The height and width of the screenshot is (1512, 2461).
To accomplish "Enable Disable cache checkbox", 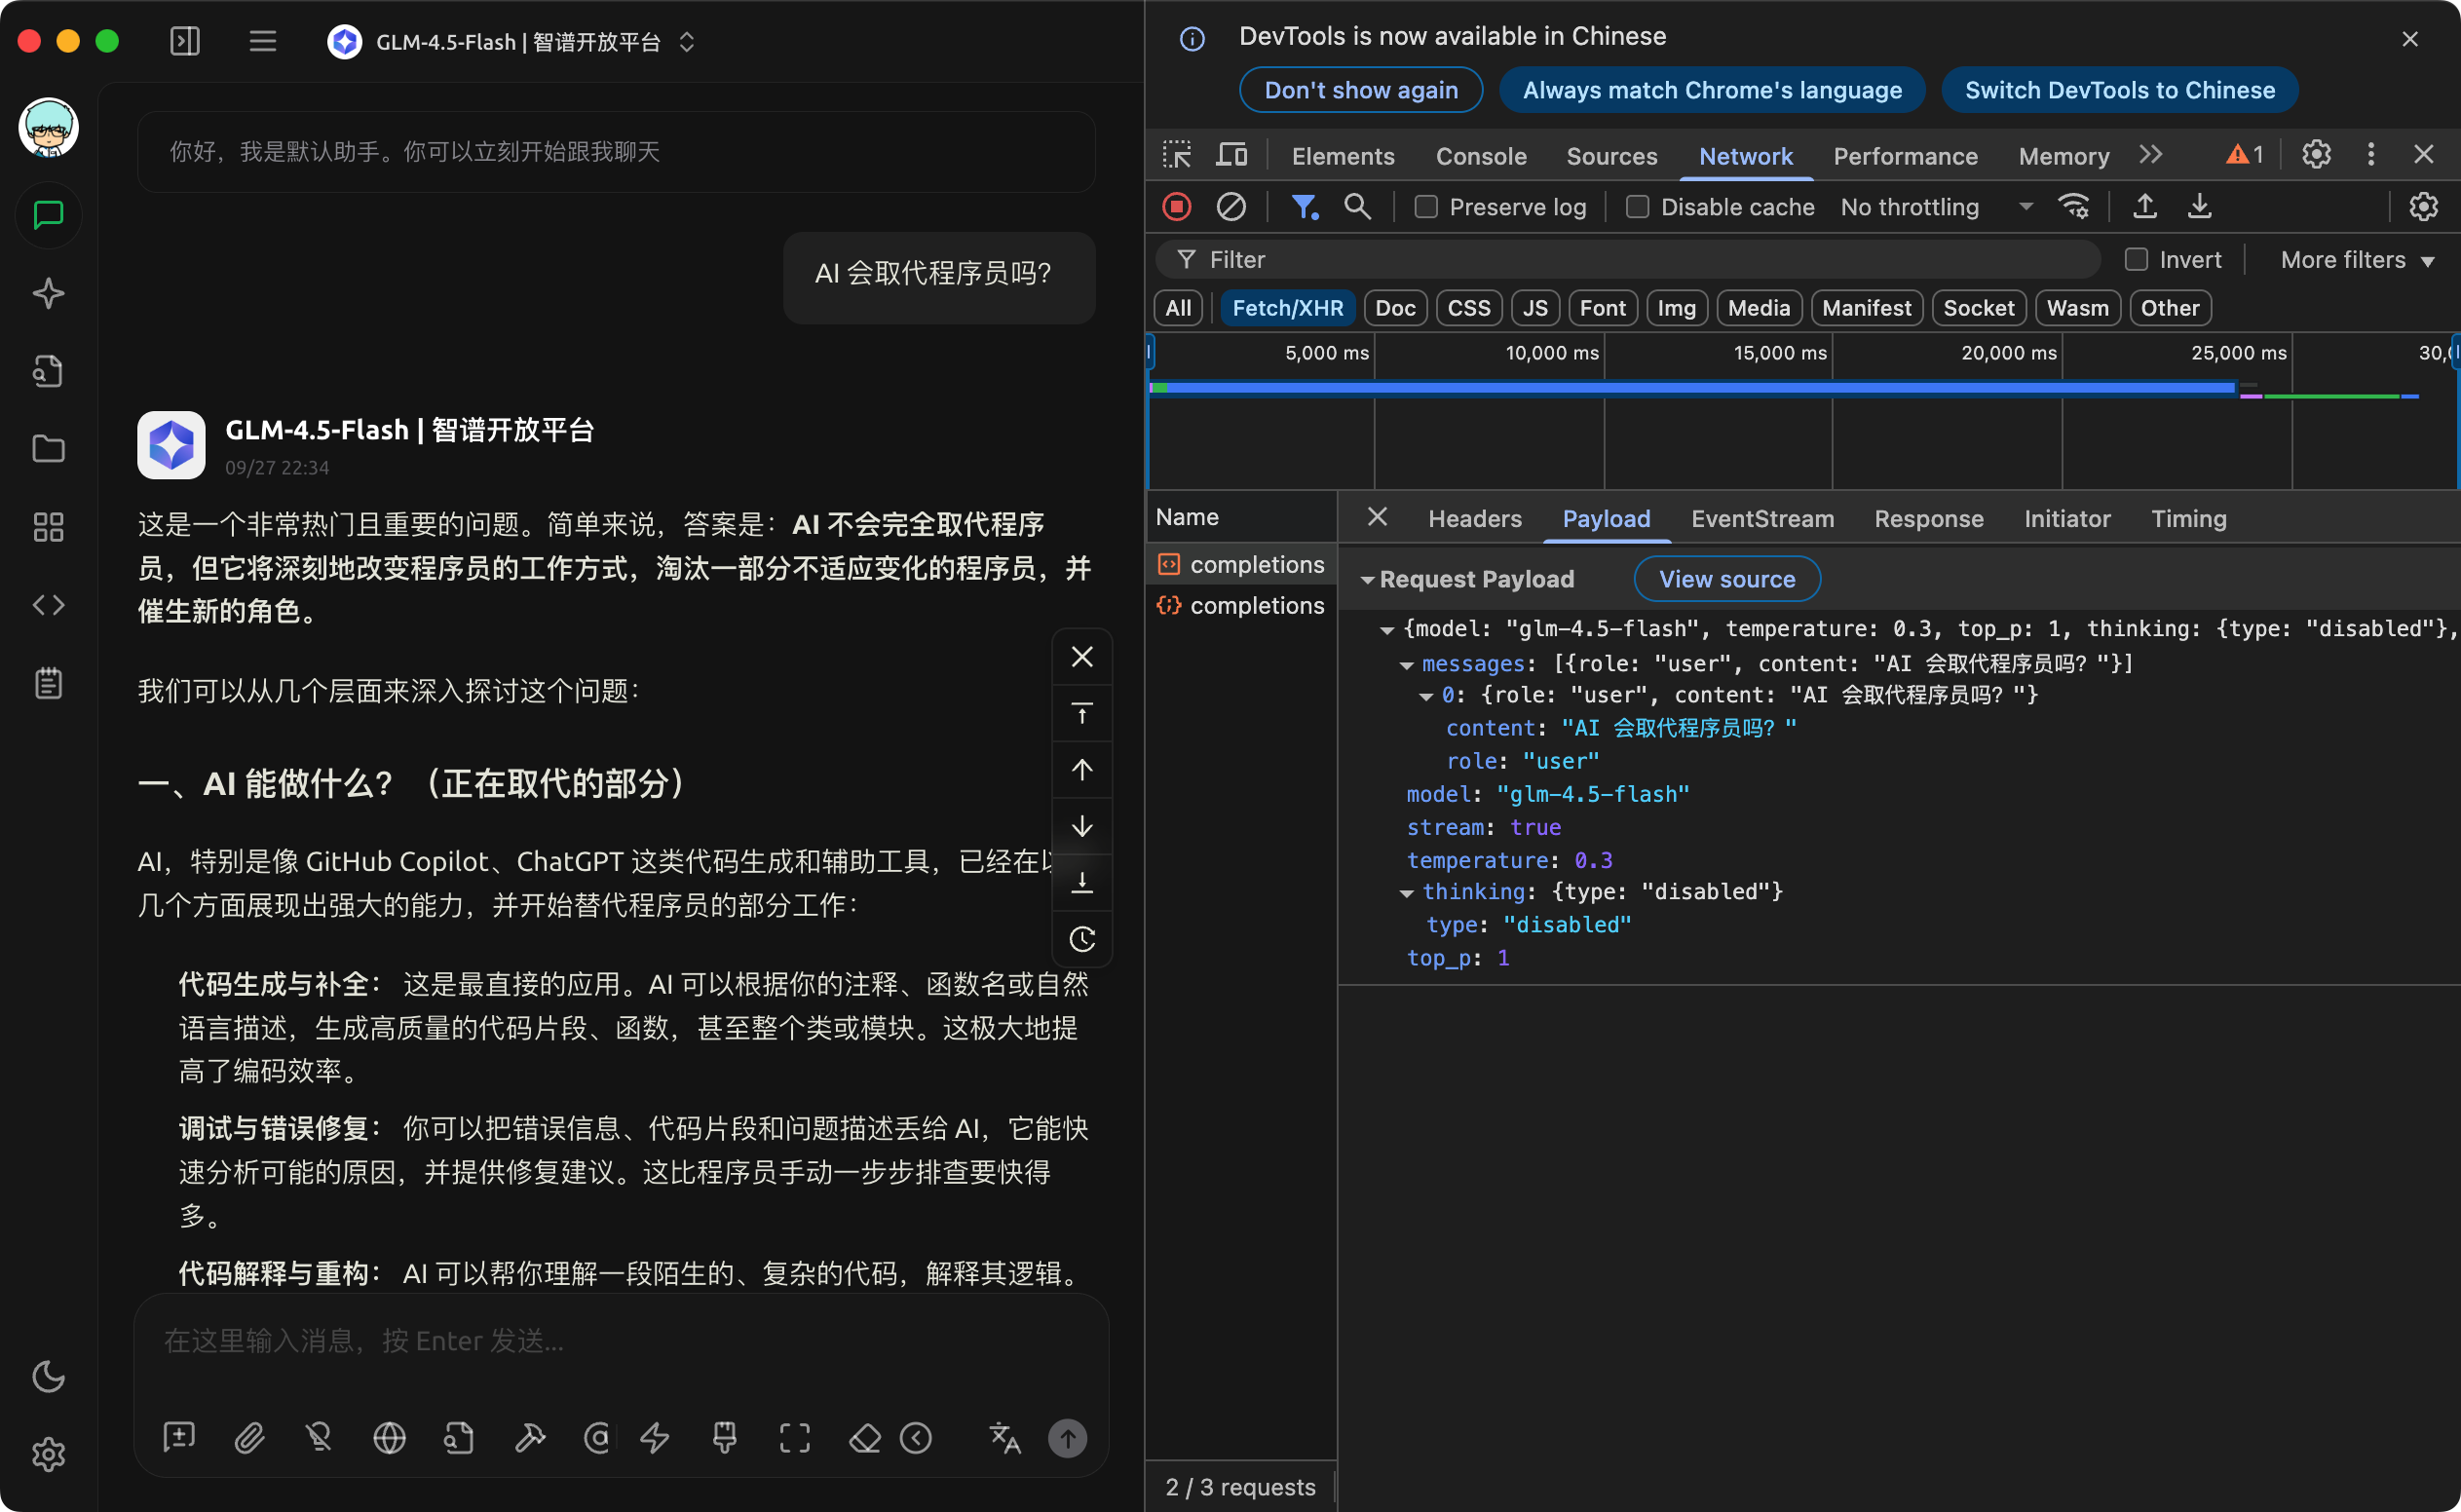I will pos(1637,207).
